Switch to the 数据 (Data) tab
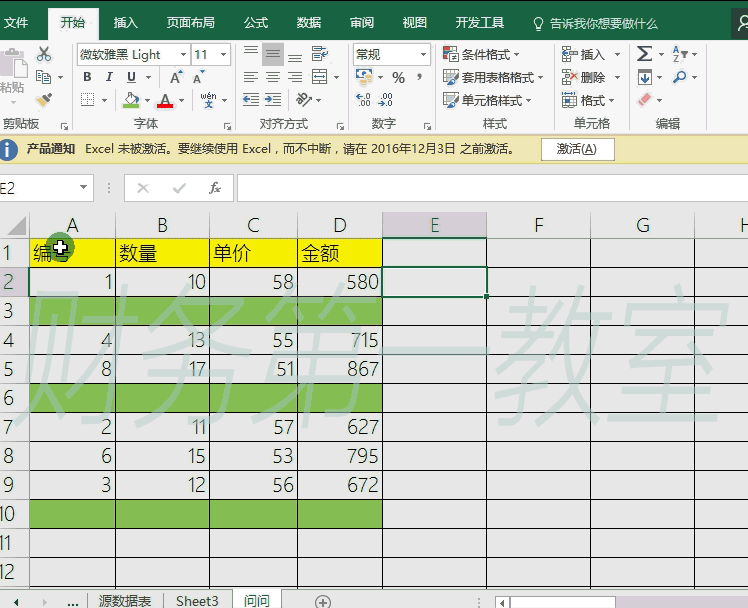Viewport: 748px width, 608px height. coord(309,22)
